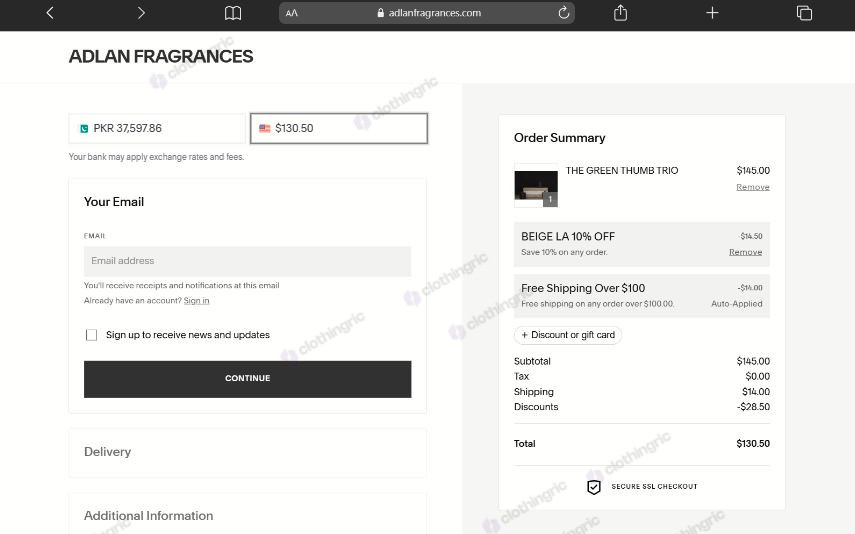Show all tabs with the tabs icon
Image resolution: width=855 pixels, height=534 pixels.
804,13
